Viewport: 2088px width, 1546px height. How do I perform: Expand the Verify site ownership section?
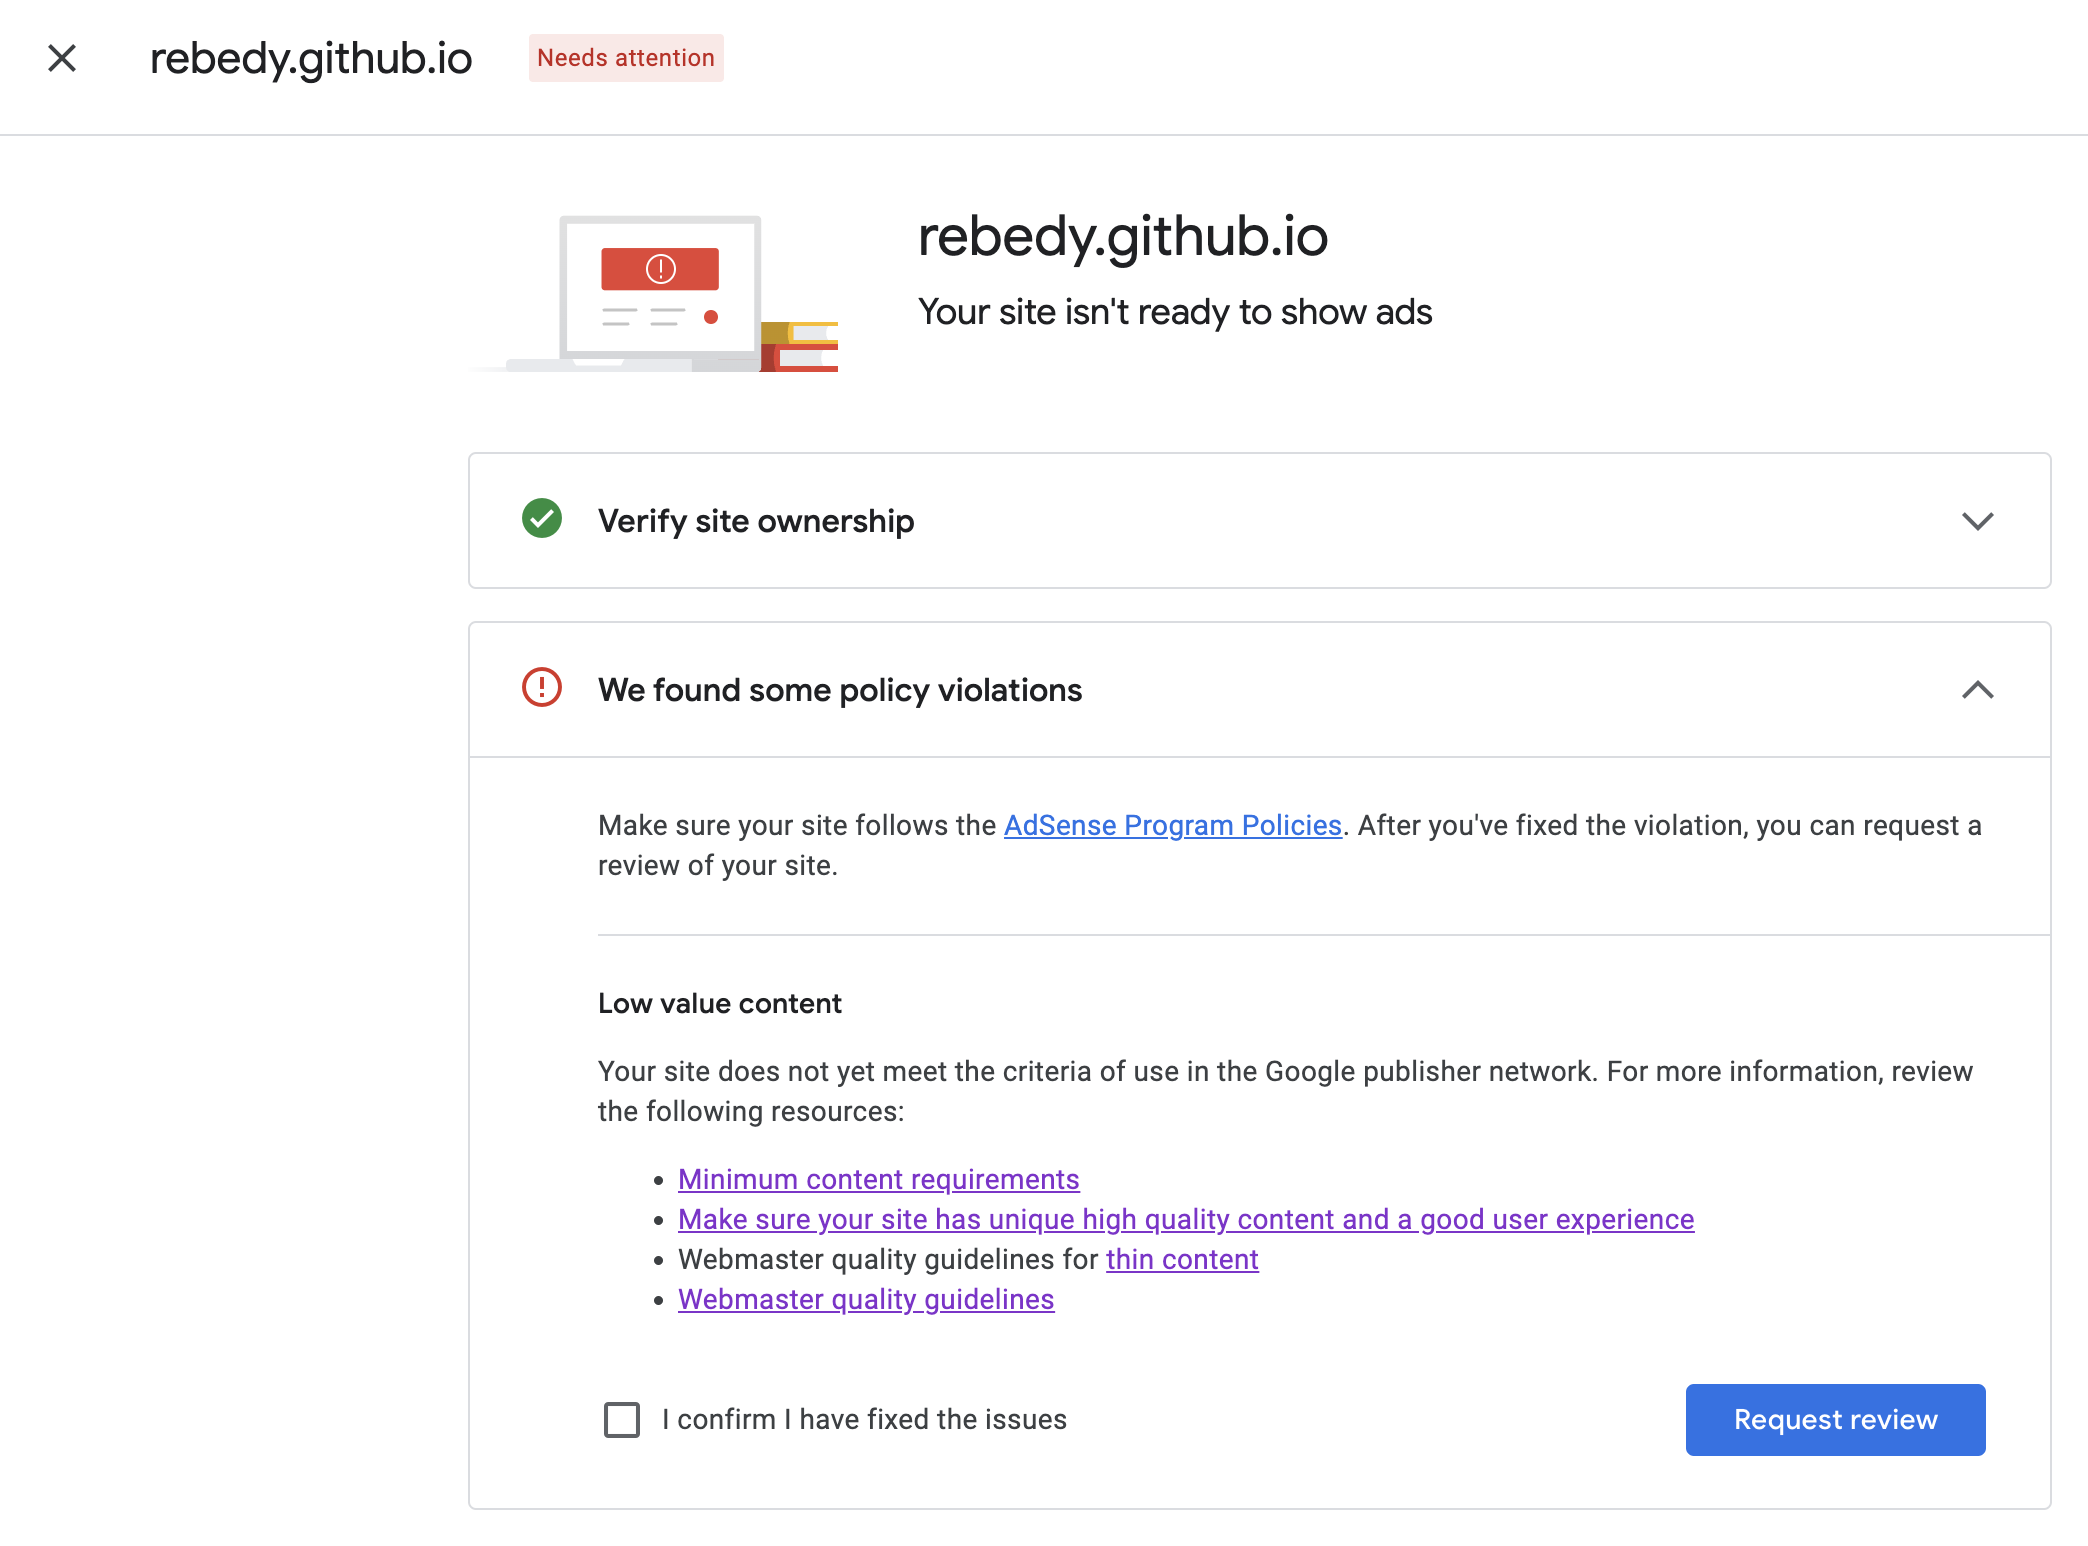[1977, 521]
